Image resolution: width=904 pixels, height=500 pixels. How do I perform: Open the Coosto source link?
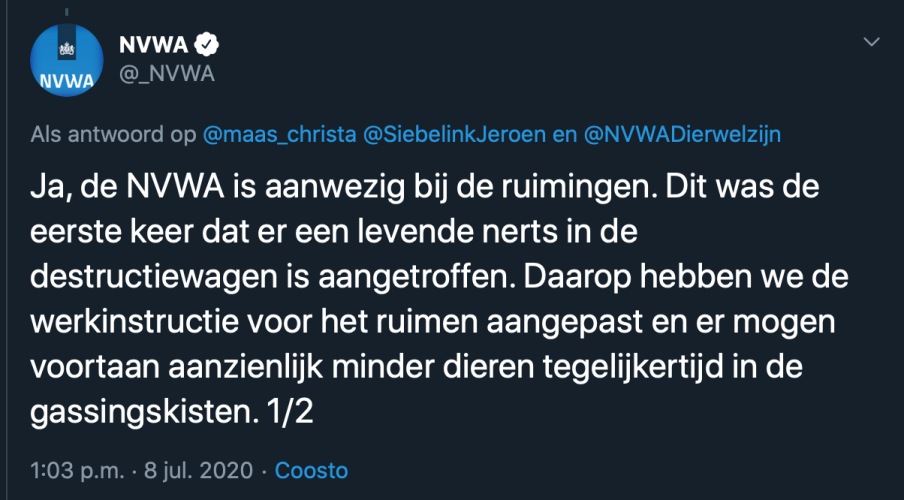(x=311, y=469)
